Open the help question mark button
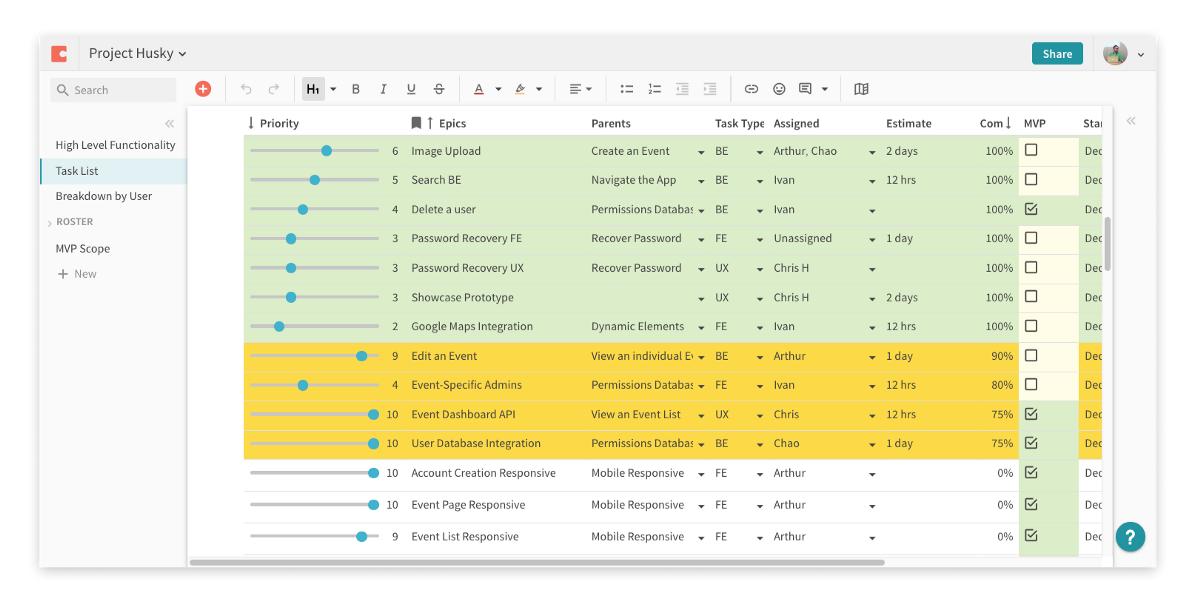 coord(1130,537)
